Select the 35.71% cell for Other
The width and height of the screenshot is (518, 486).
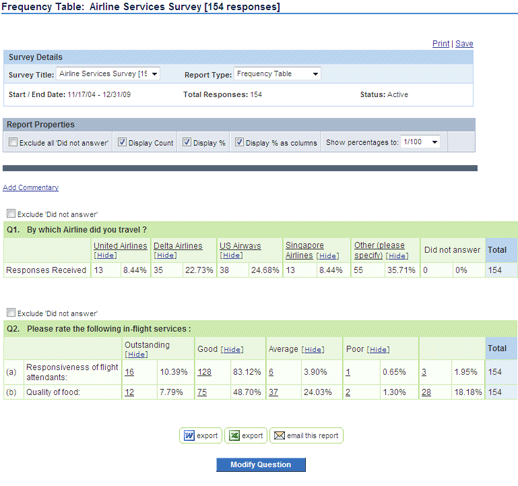click(401, 270)
